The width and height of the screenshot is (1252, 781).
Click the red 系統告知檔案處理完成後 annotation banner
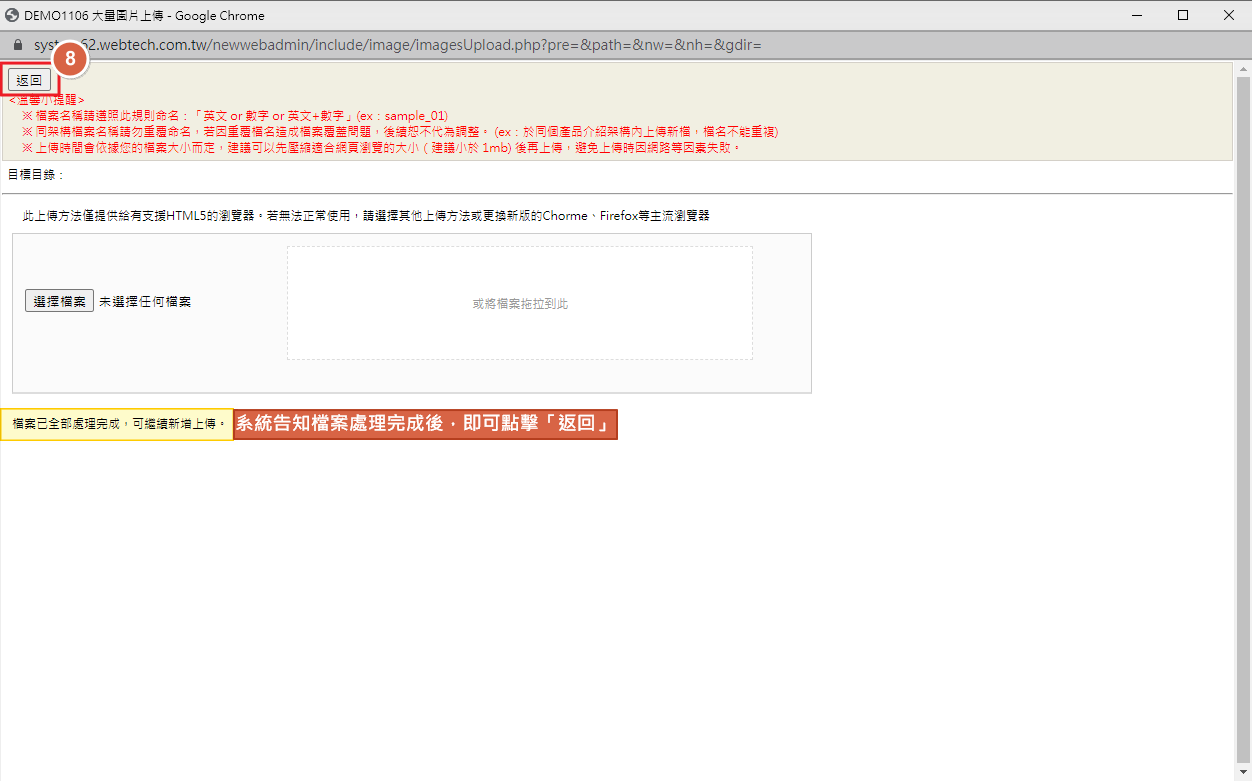coord(425,424)
